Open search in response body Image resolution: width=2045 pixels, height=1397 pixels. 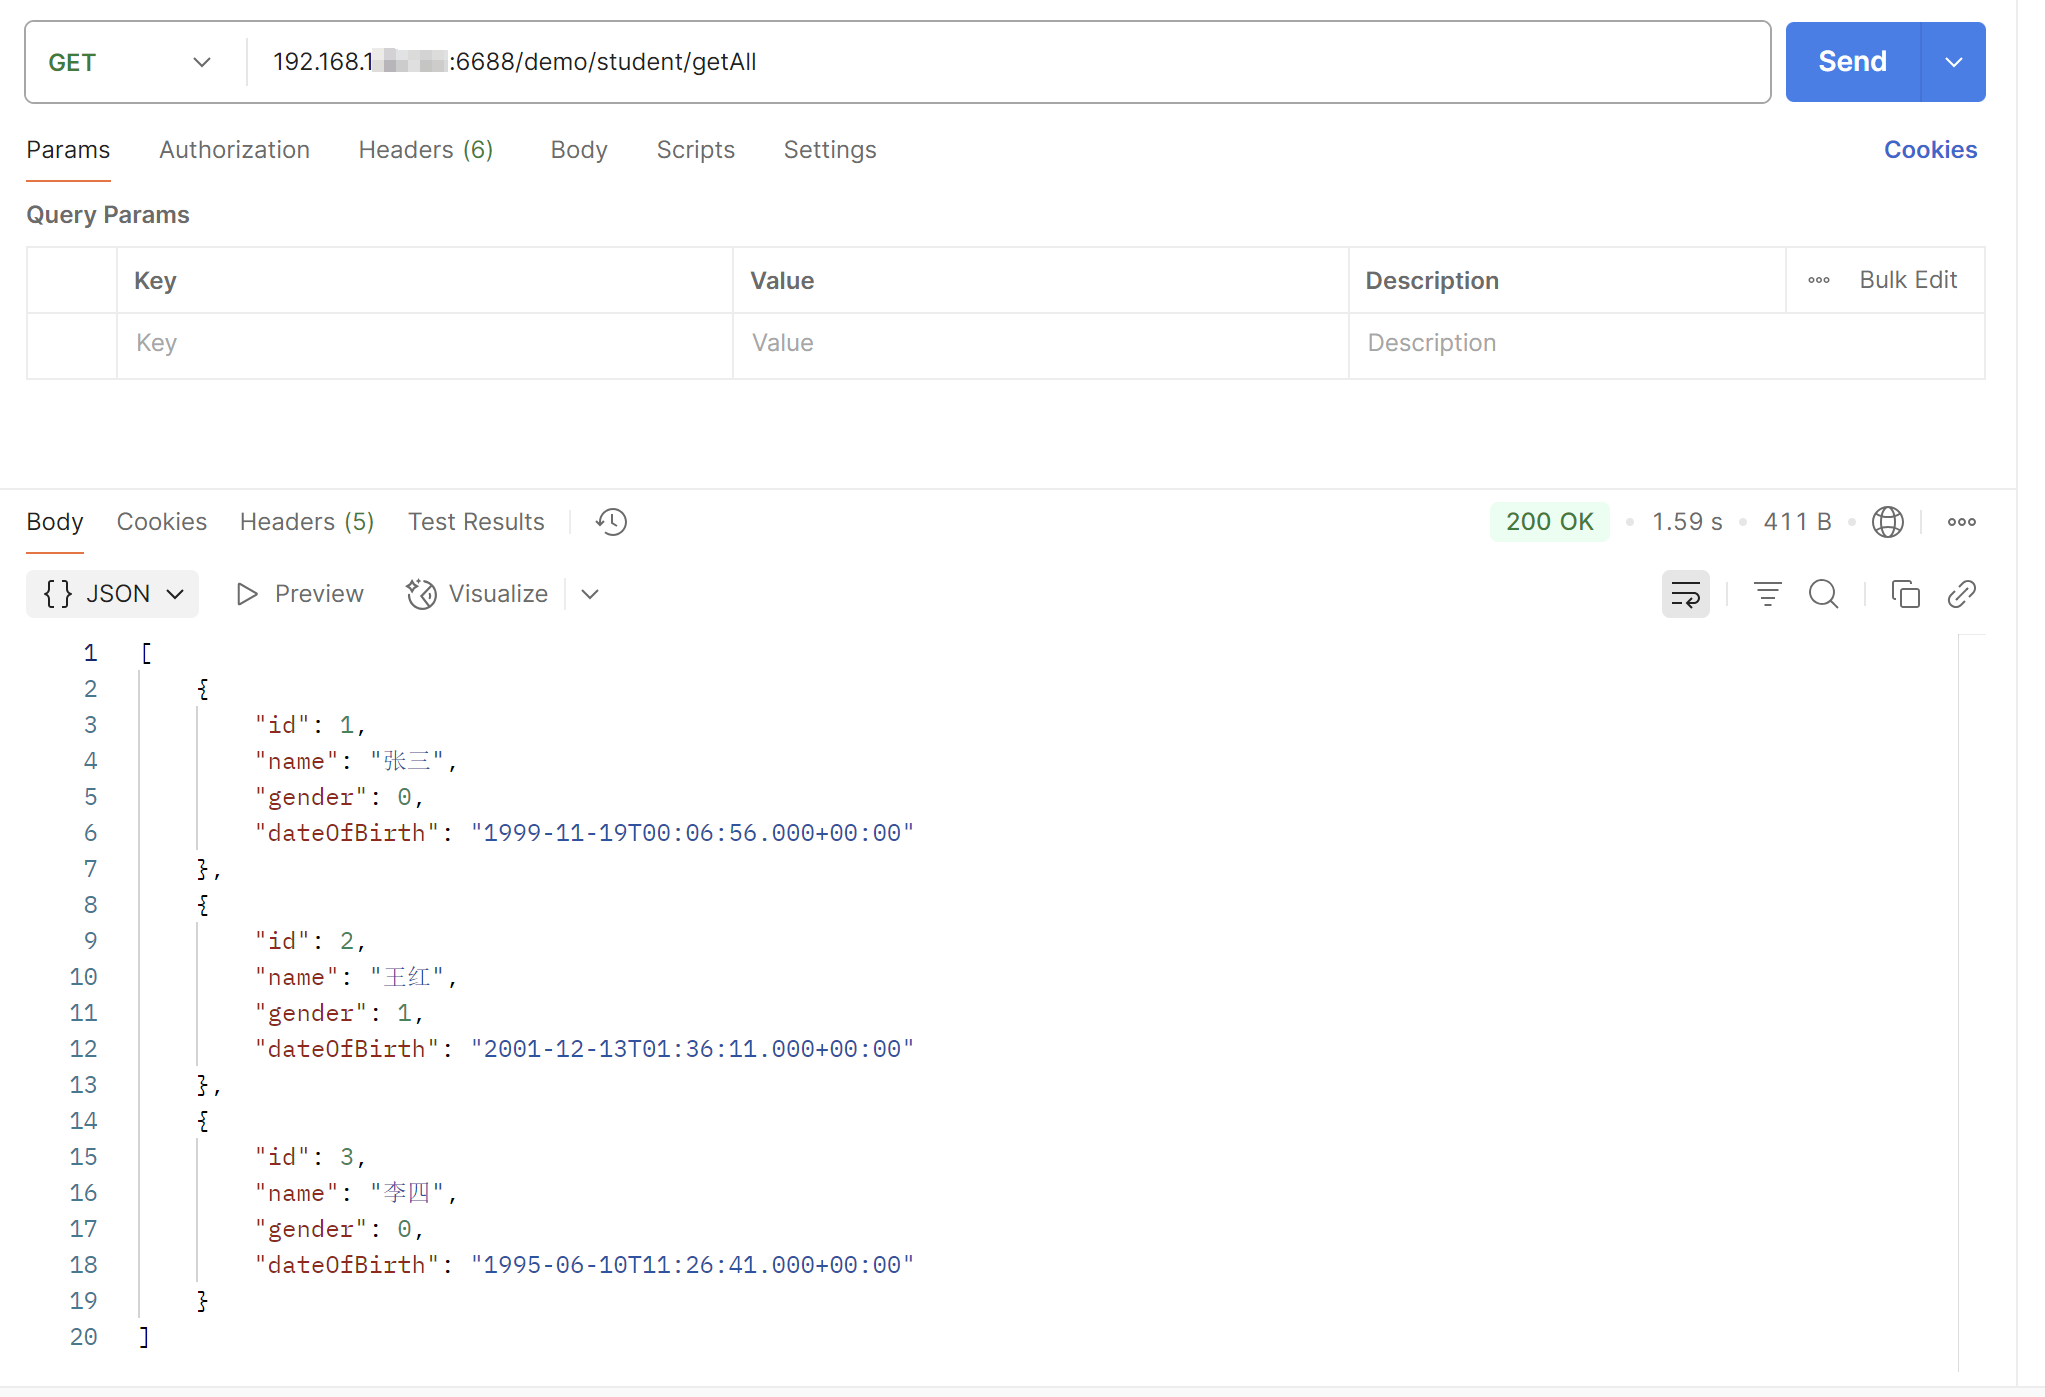(1823, 594)
